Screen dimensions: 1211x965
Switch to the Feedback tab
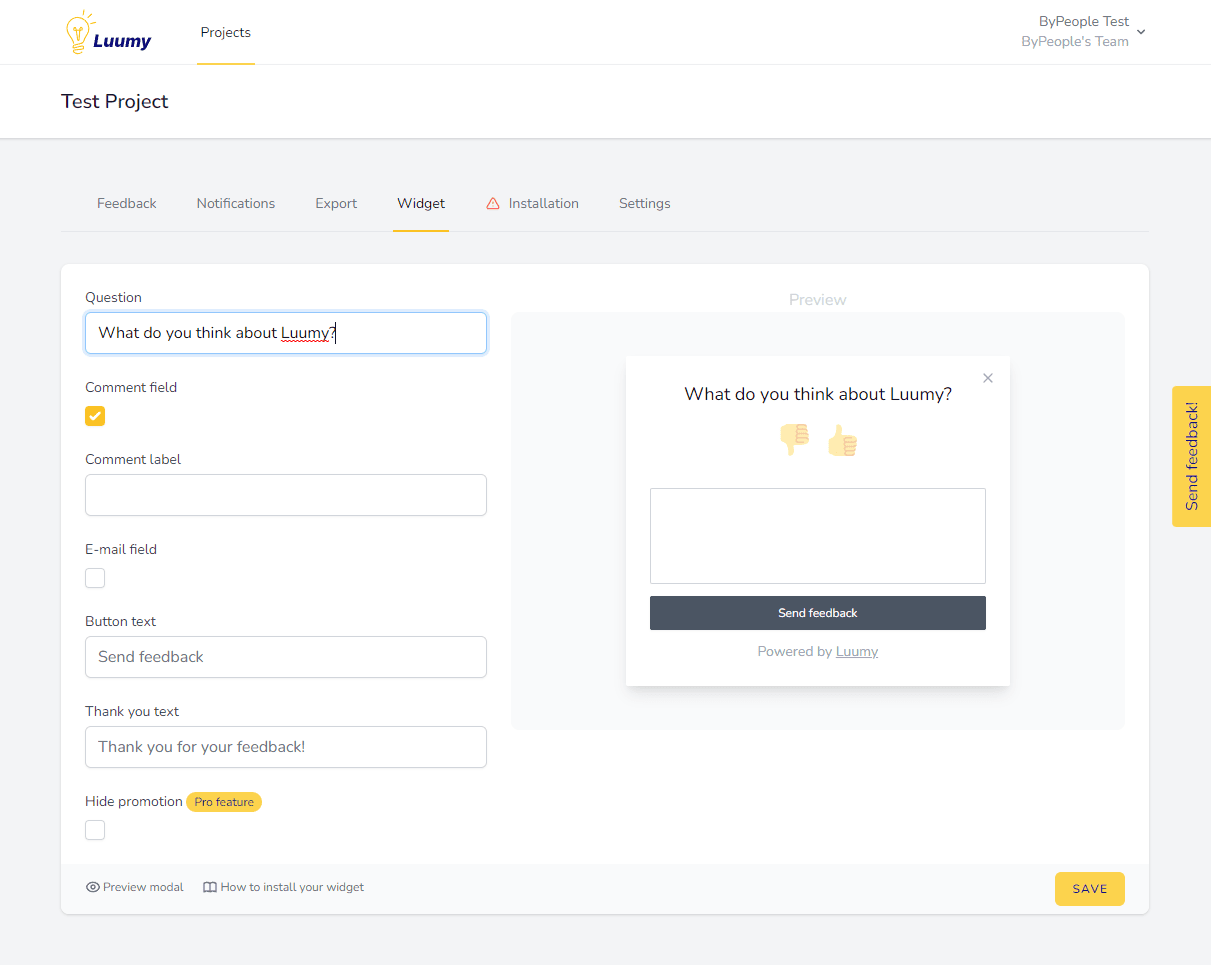pos(127,204)
